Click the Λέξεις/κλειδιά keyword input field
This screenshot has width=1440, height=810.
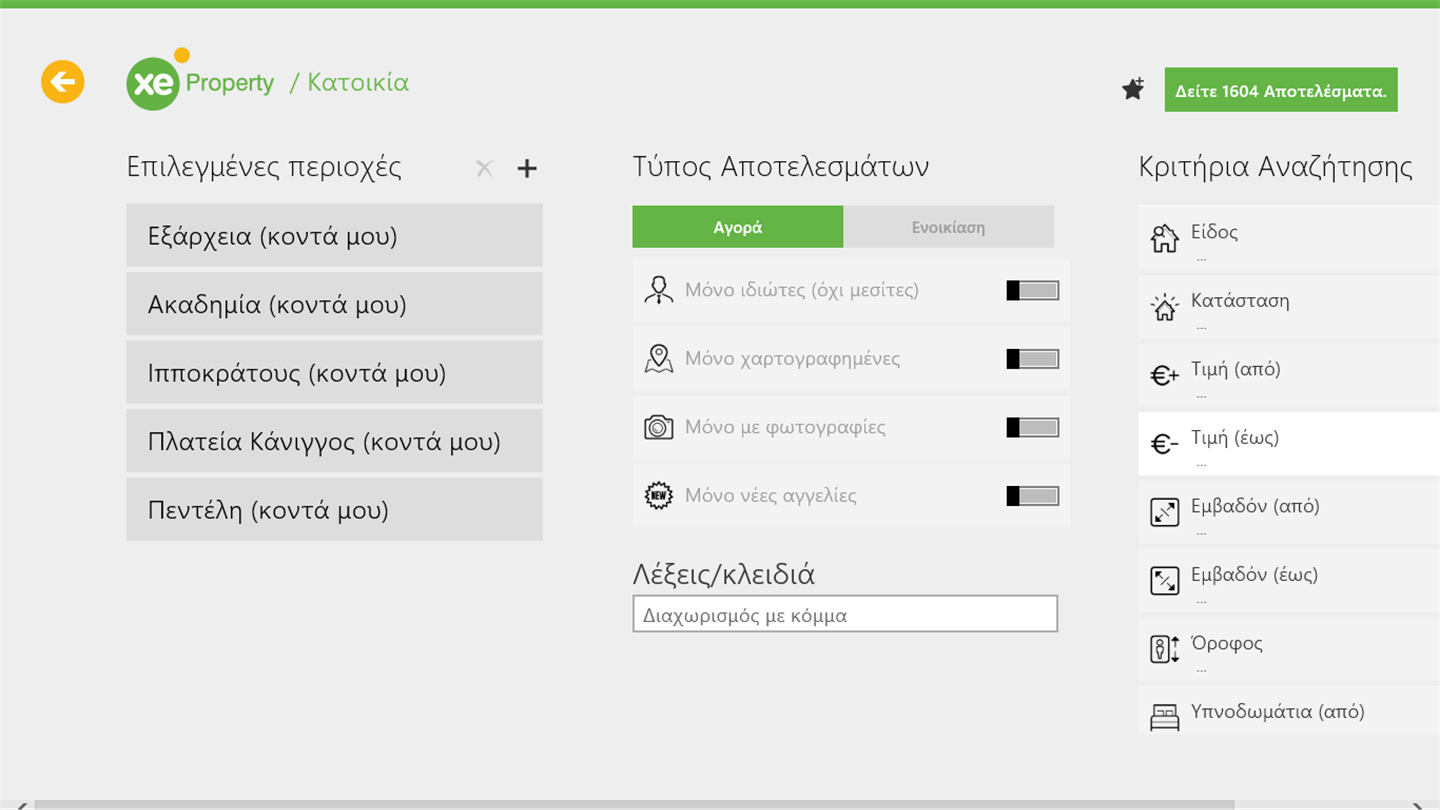click(x=844, y=615)
